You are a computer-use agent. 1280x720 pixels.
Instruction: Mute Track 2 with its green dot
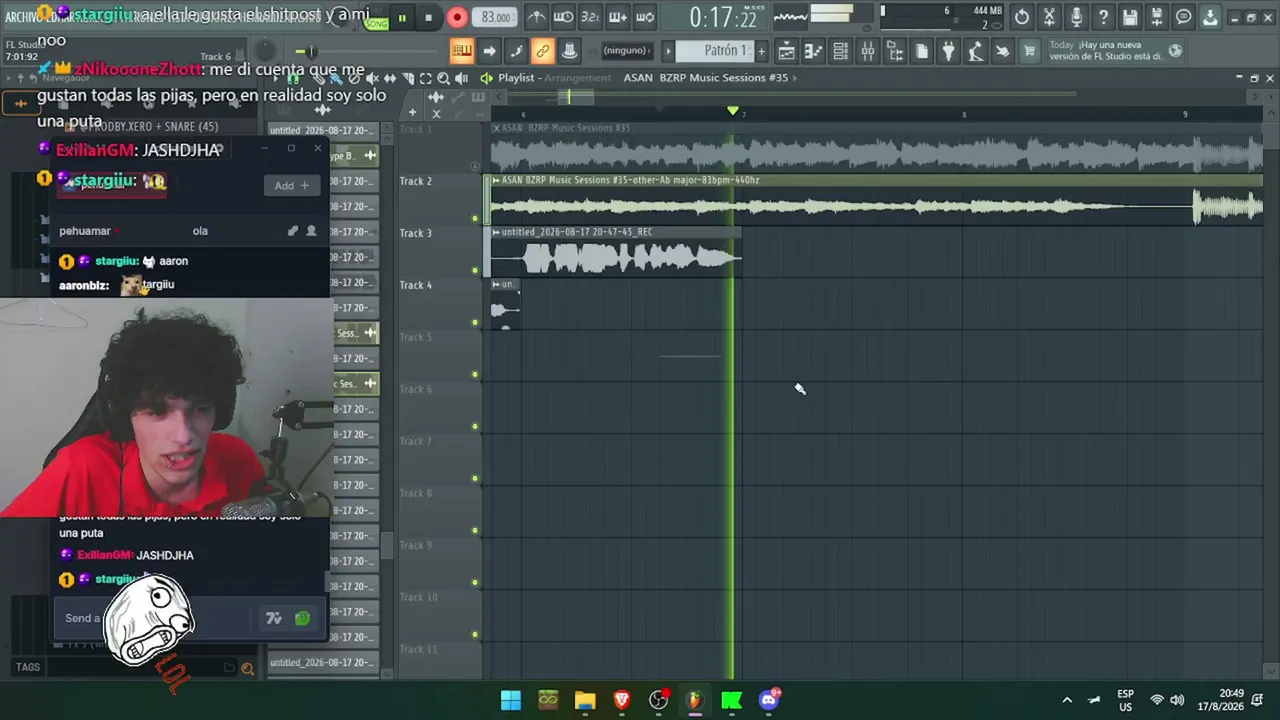tap(475, 218)
